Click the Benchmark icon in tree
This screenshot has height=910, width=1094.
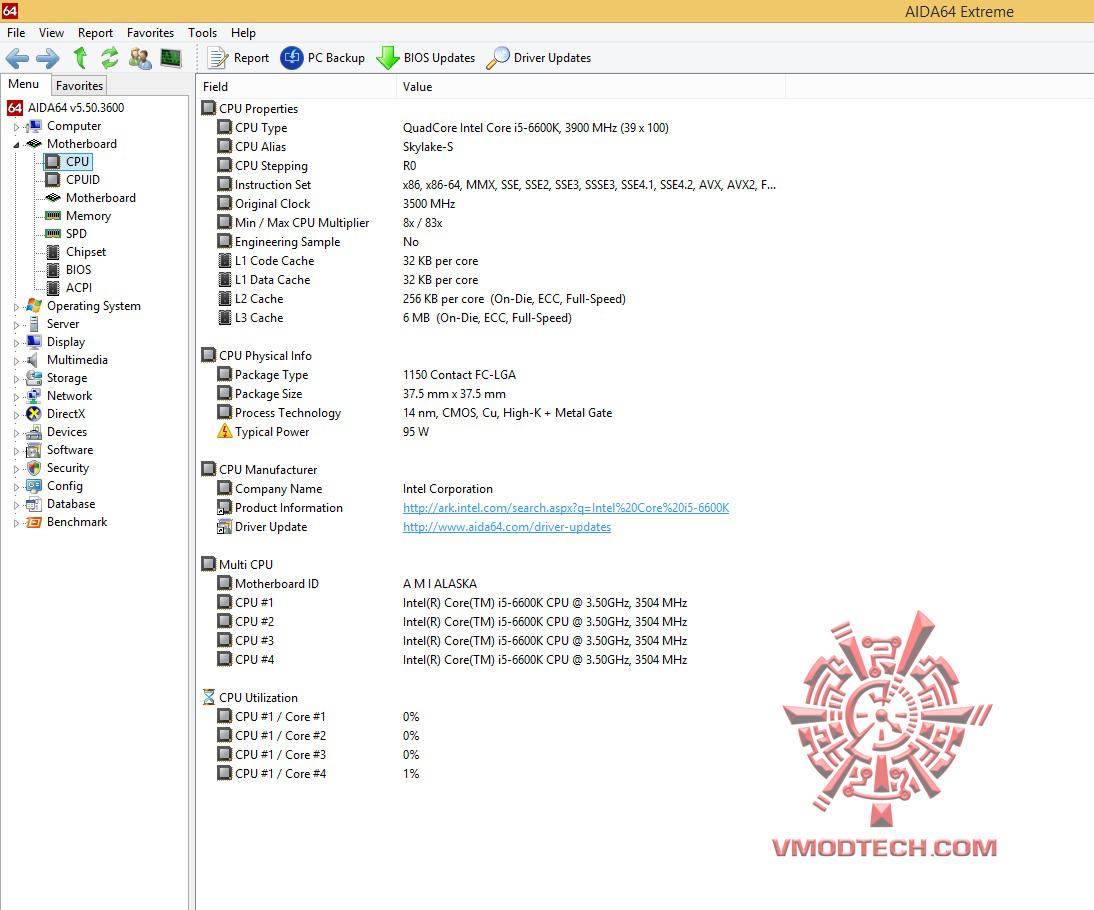pyautogui.click(x=33, y=522)
